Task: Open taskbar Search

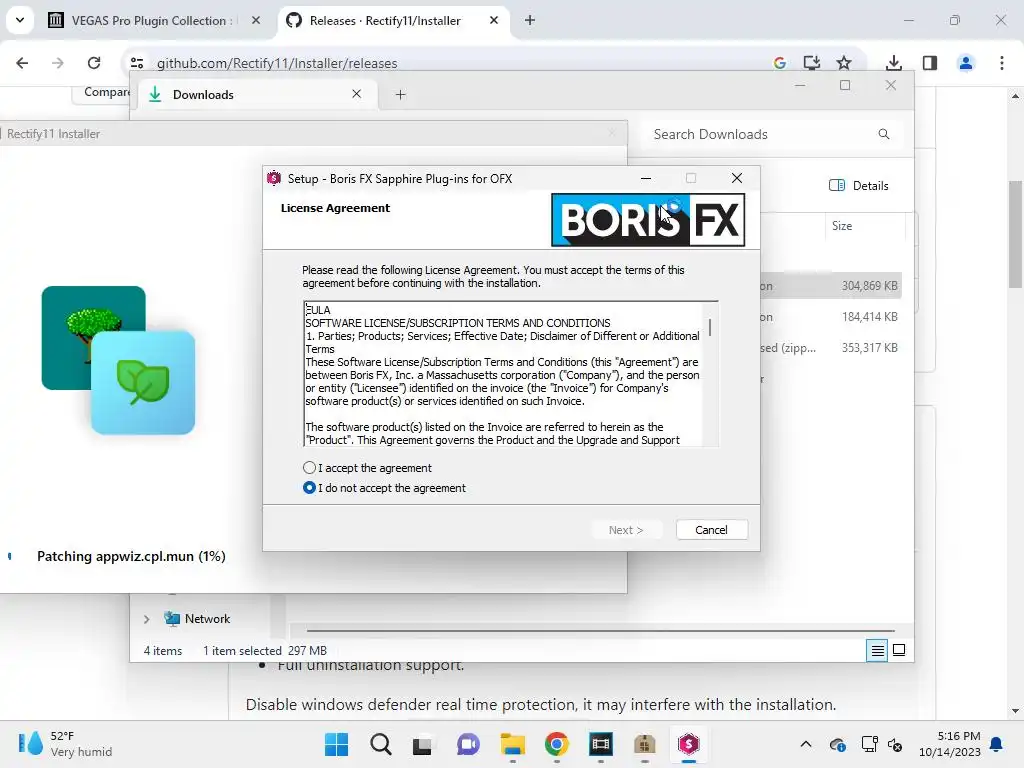Action: pos(381,744)
